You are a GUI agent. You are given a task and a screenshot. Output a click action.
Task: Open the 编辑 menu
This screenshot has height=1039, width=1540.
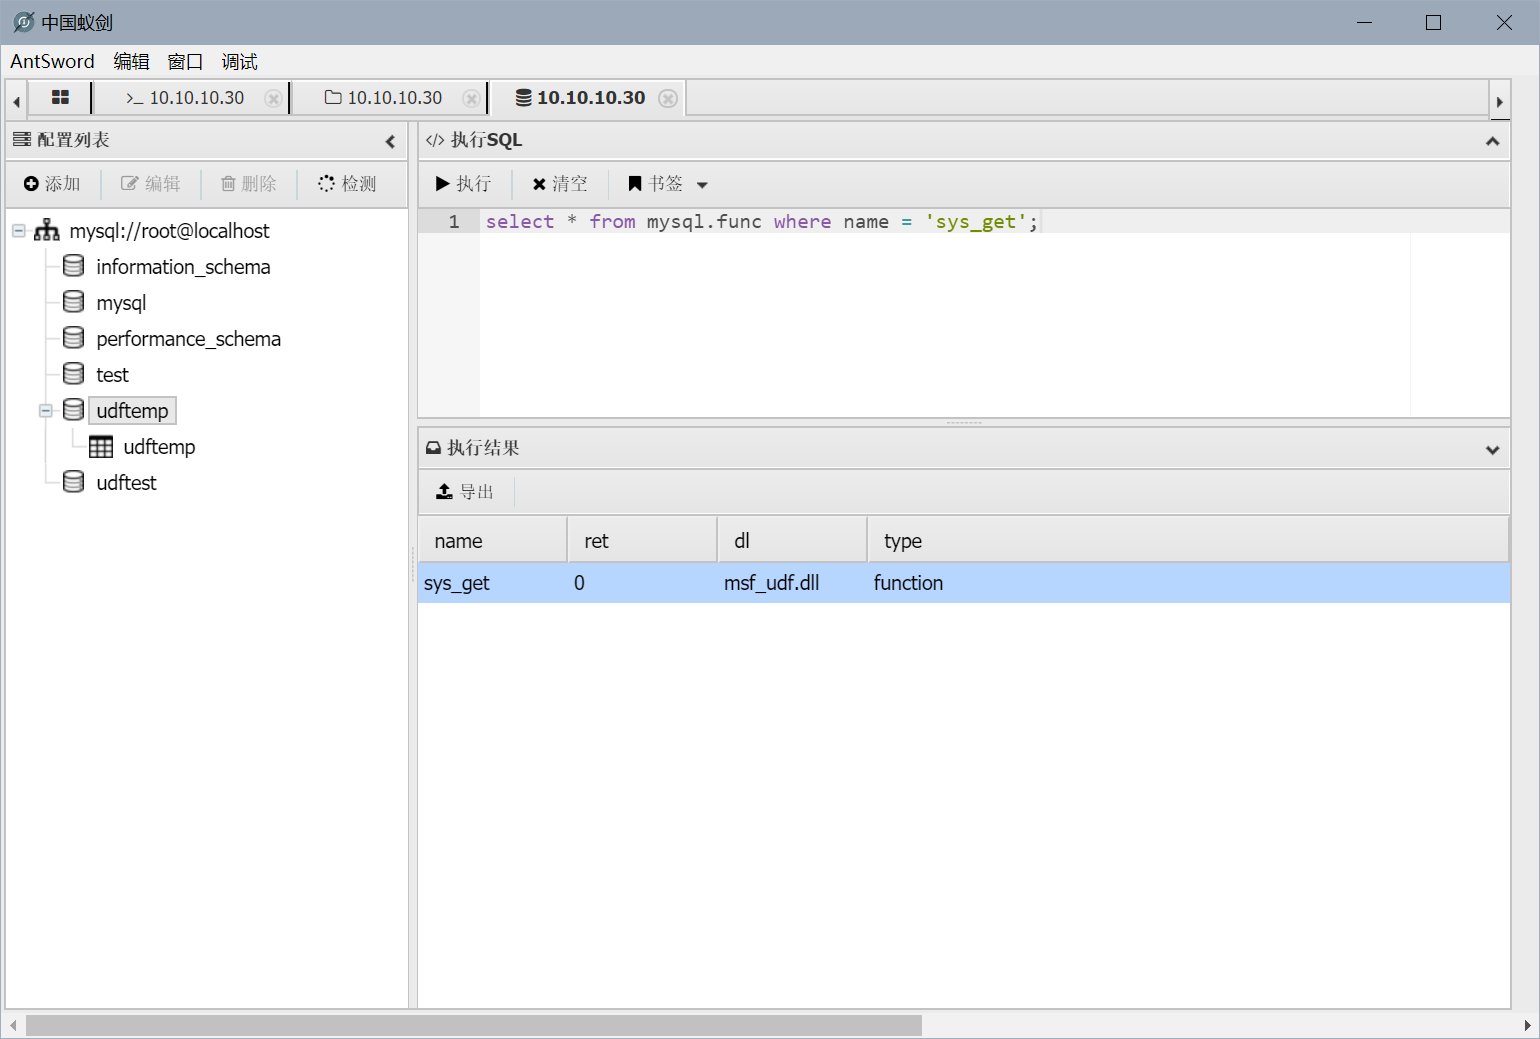coord(131,62)
